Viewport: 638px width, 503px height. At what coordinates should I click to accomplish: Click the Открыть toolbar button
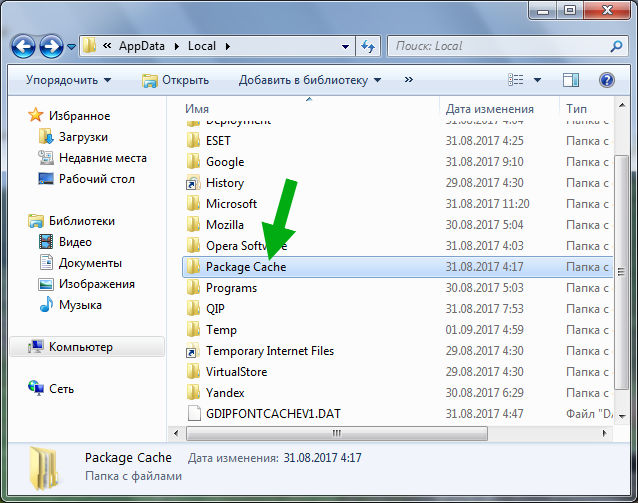[x=176, y=80]
